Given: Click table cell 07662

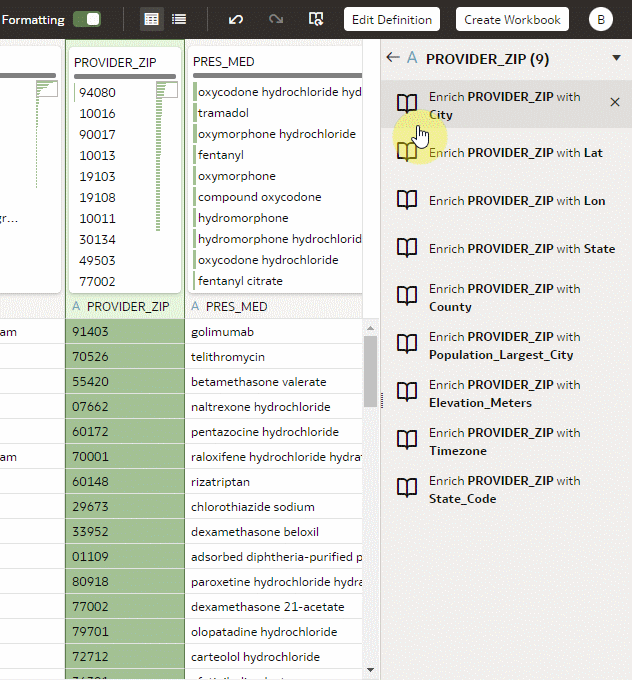Looking at the screenshot, I should click(x=125, y=407).
